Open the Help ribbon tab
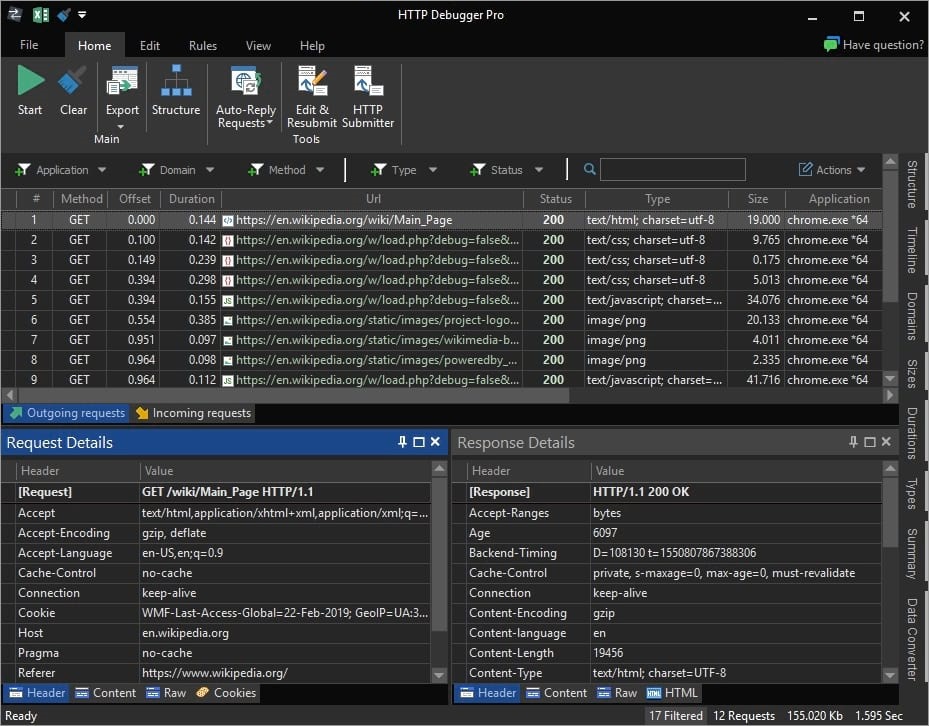 pos(312,46)
